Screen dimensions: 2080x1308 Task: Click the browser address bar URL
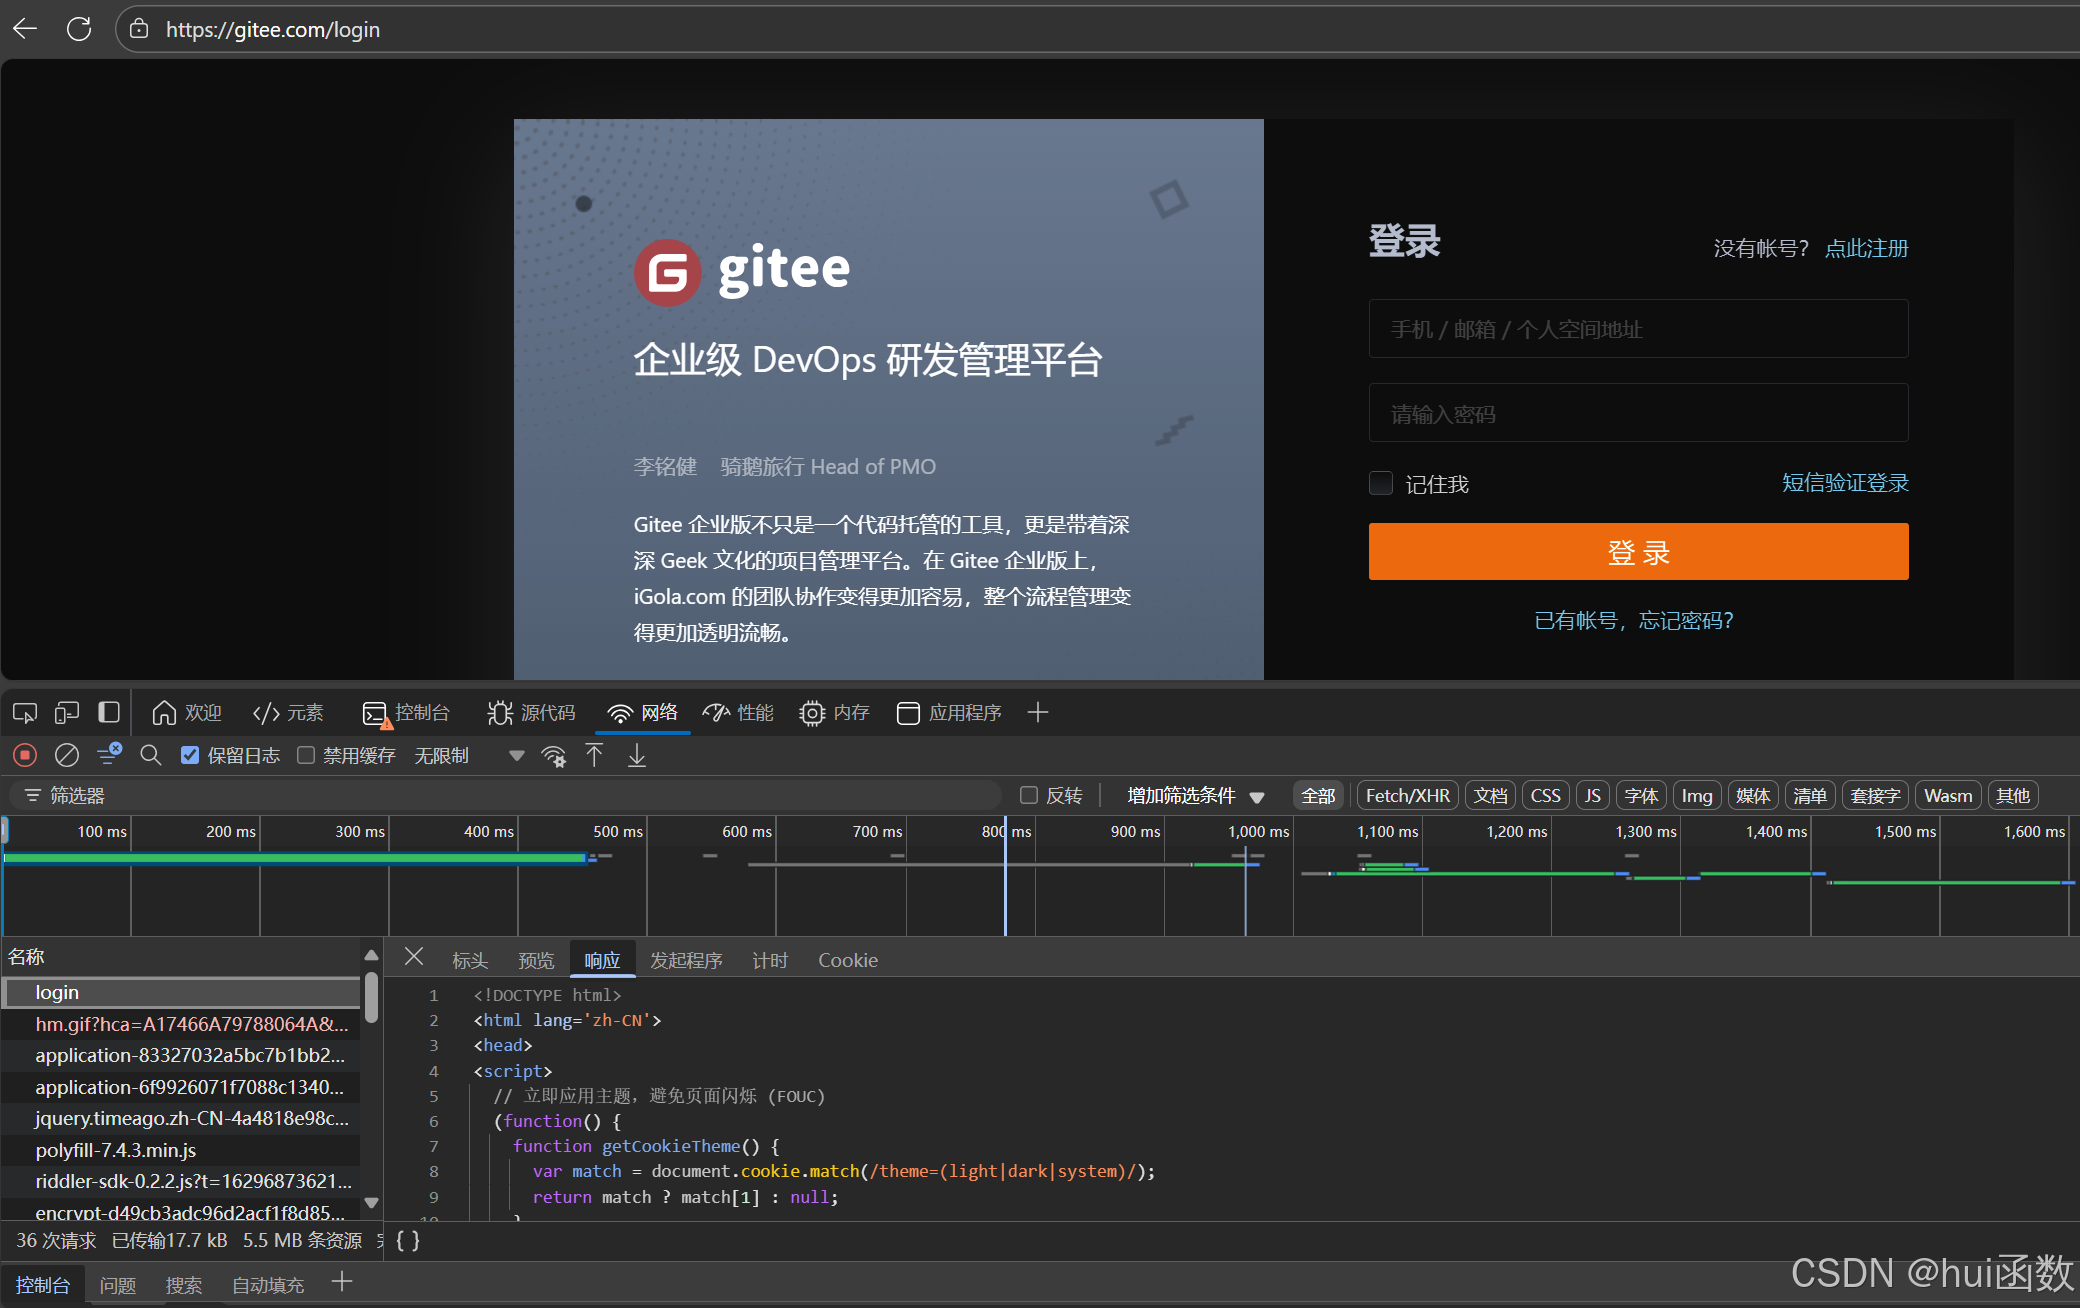click(x=273, y=29)
